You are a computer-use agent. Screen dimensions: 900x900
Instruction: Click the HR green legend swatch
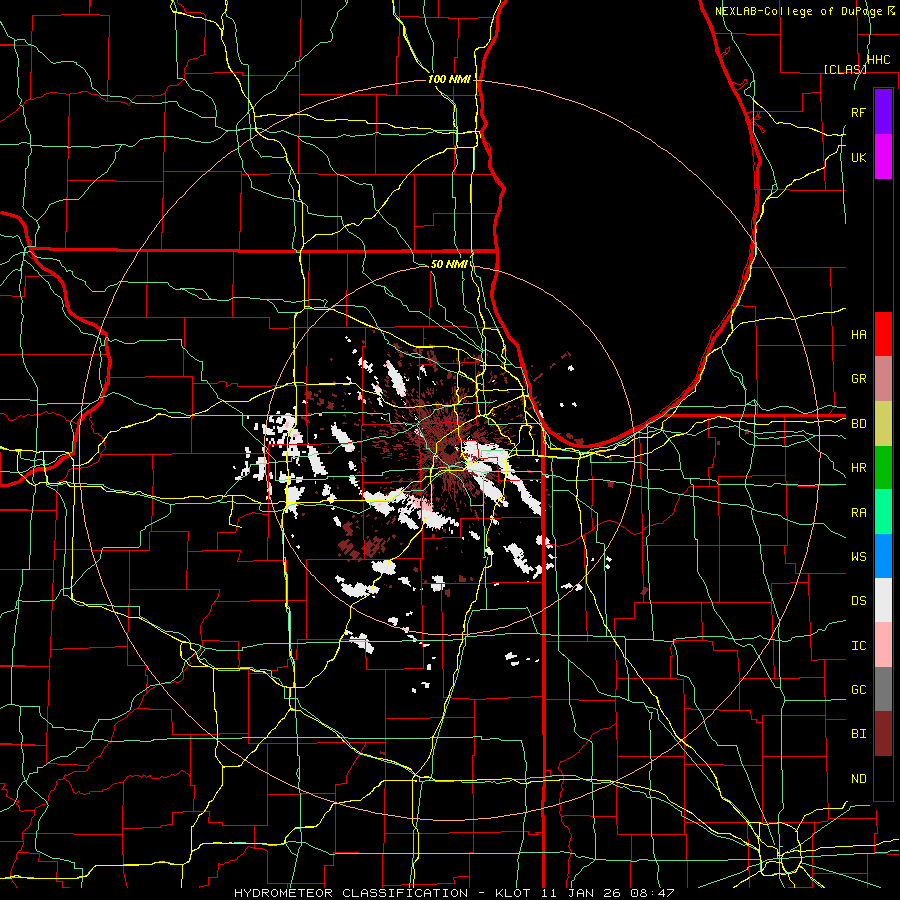[883, 468]
